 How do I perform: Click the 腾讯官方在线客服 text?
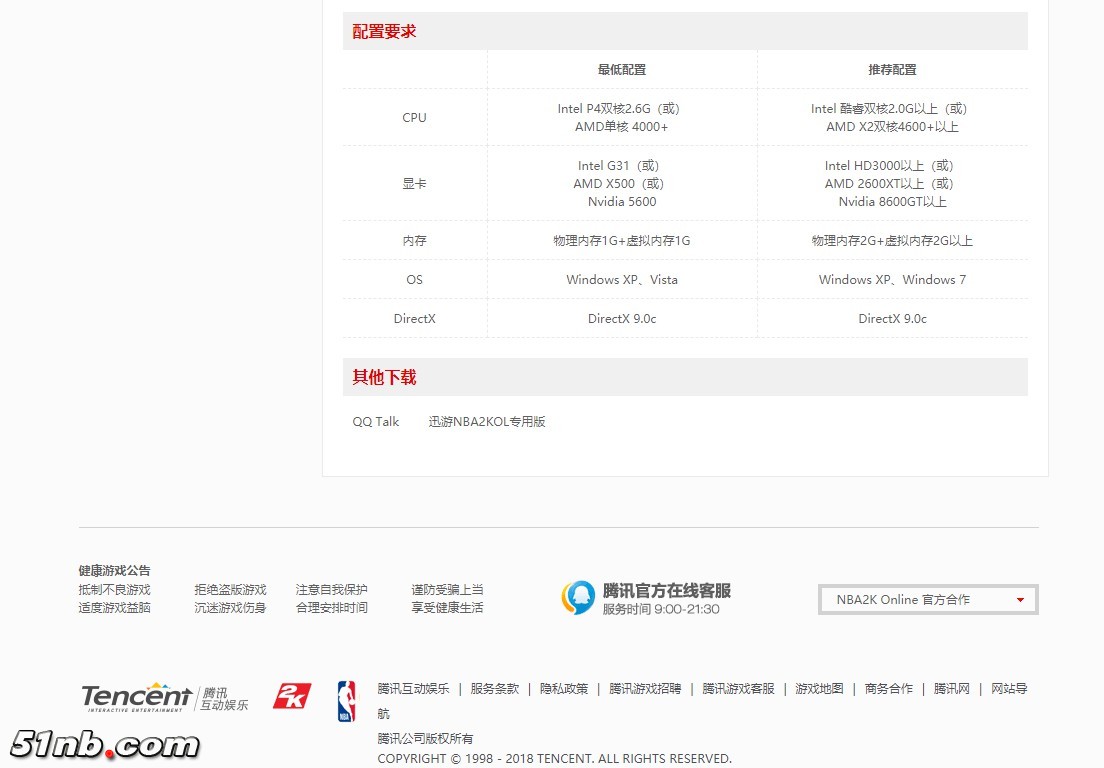(x=666, y=591)
